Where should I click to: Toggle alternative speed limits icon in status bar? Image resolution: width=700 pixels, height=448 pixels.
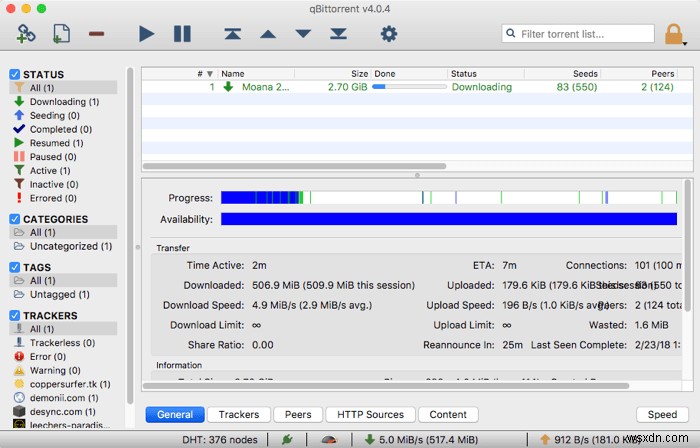click(x=329, y=440)
